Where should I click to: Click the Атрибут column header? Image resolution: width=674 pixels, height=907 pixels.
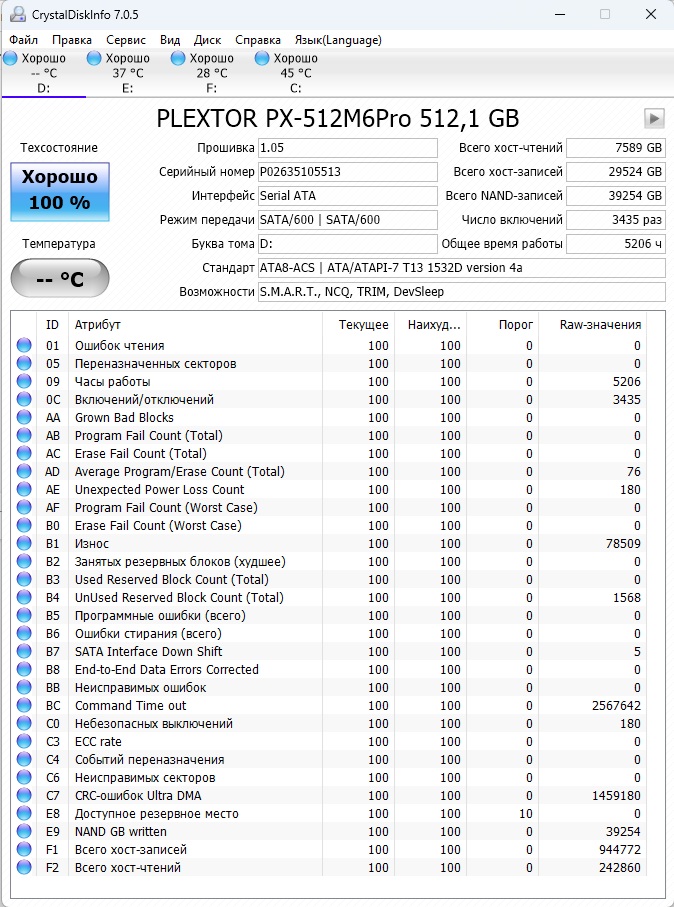pyautogui.click(x=195, y=325)
